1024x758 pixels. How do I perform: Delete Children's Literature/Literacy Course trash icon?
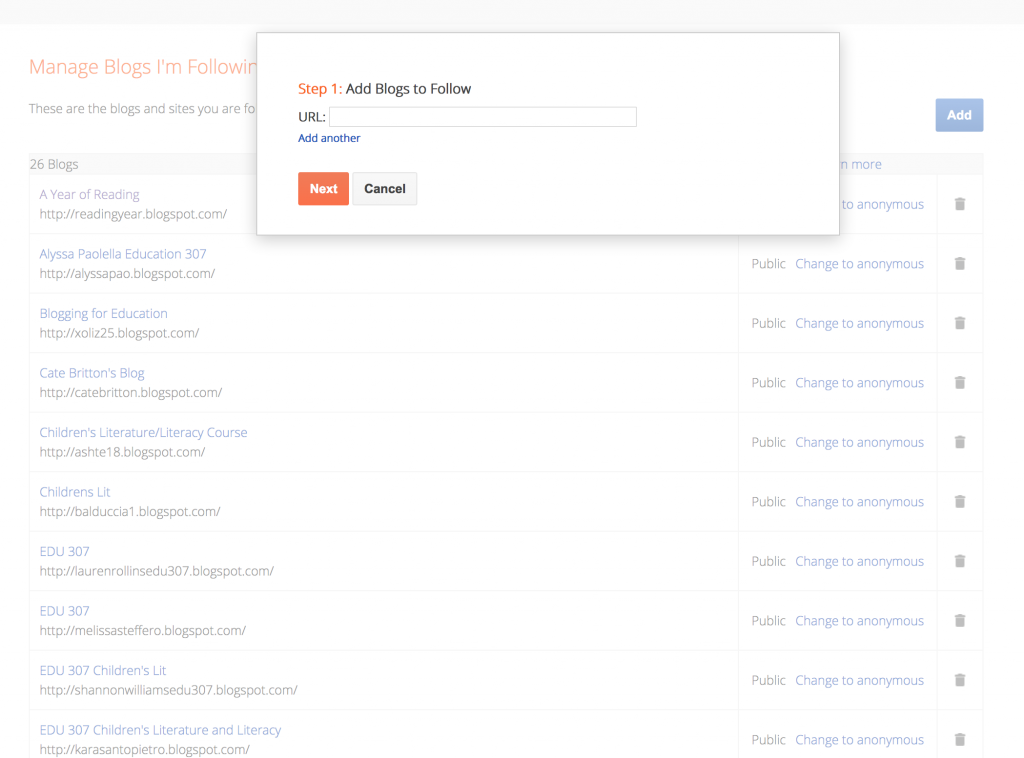[x=959, y=442]
